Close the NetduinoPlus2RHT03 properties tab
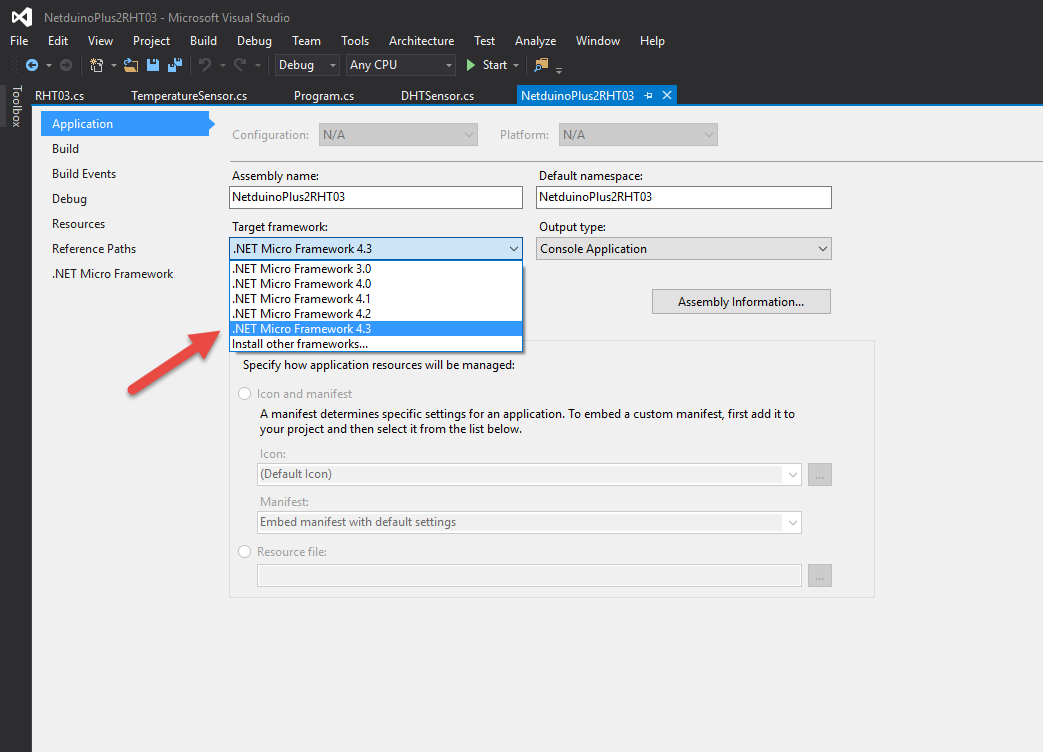The width and height of the screenshot is (1043, 752). click(x=667, y=96)
